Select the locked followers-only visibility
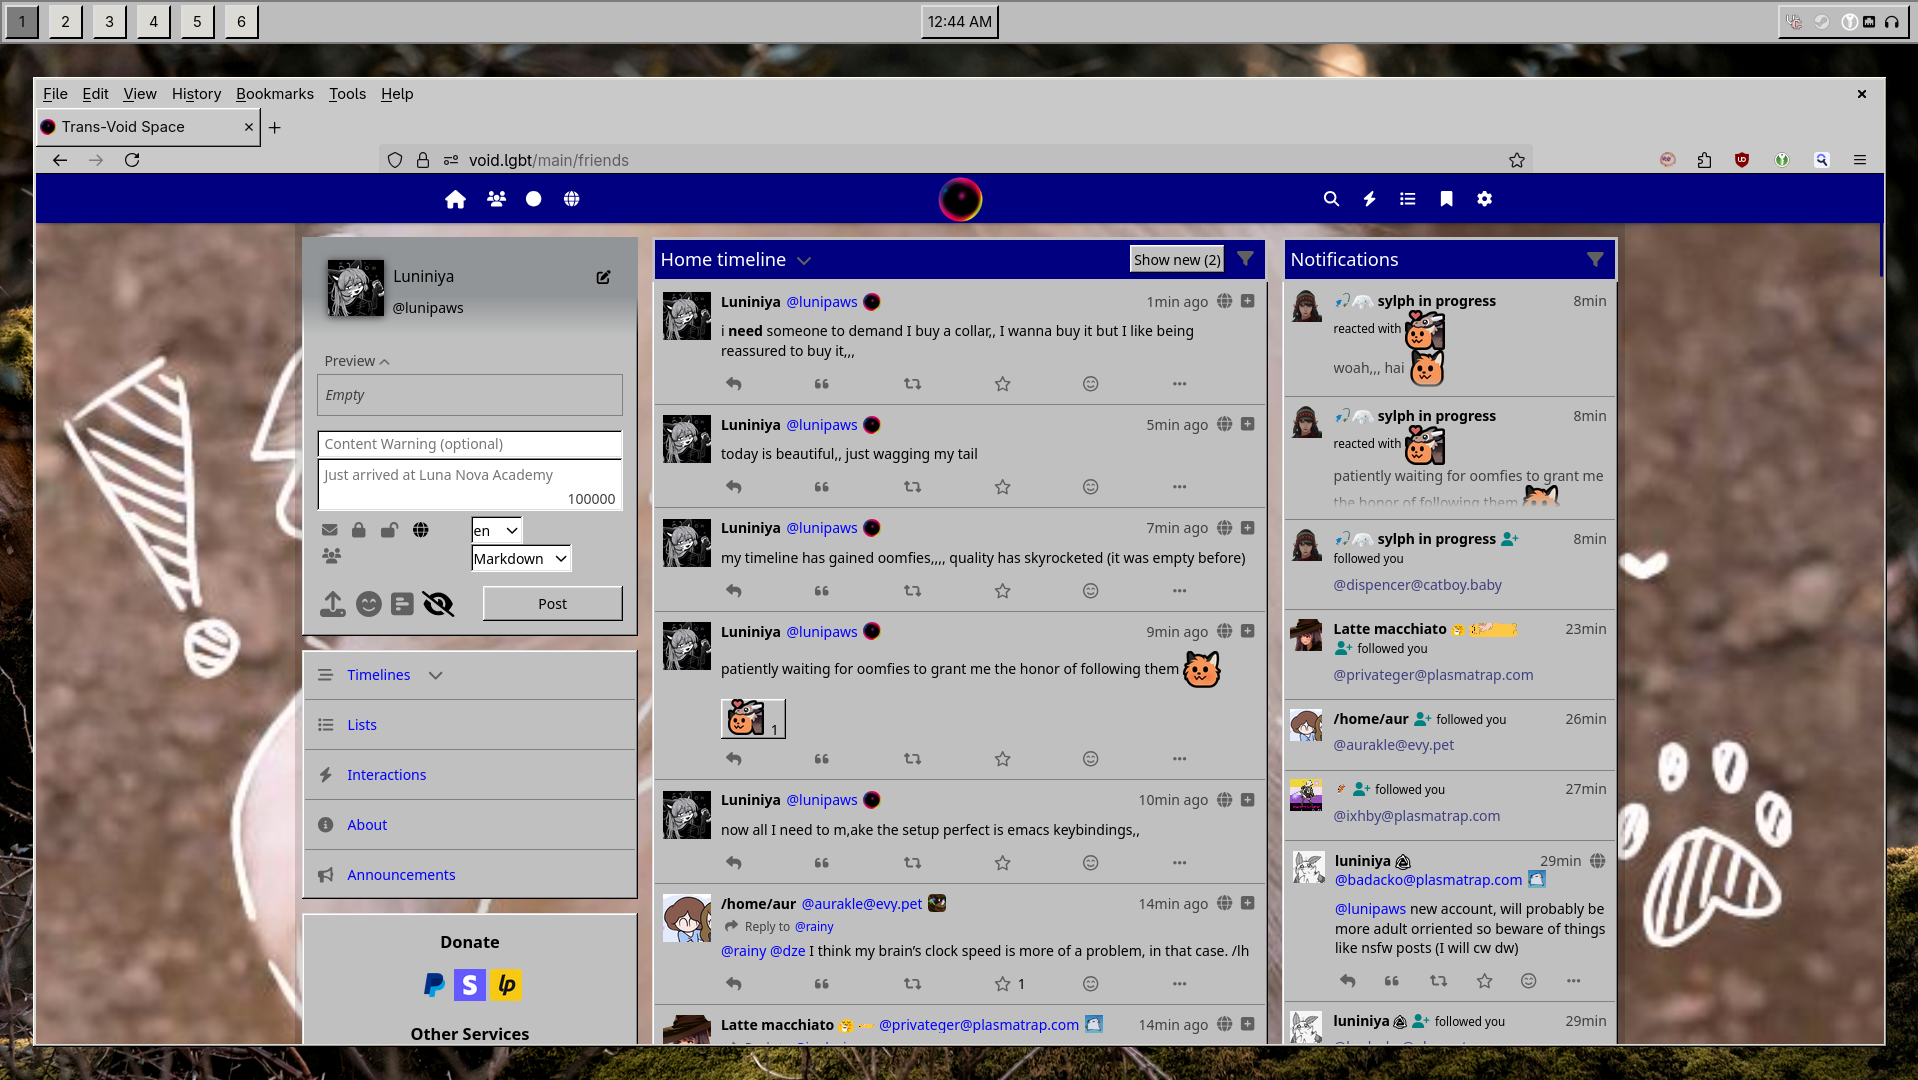This screenshot has height=1080, width=1918. pyautogui.click(x=358, y=530)
